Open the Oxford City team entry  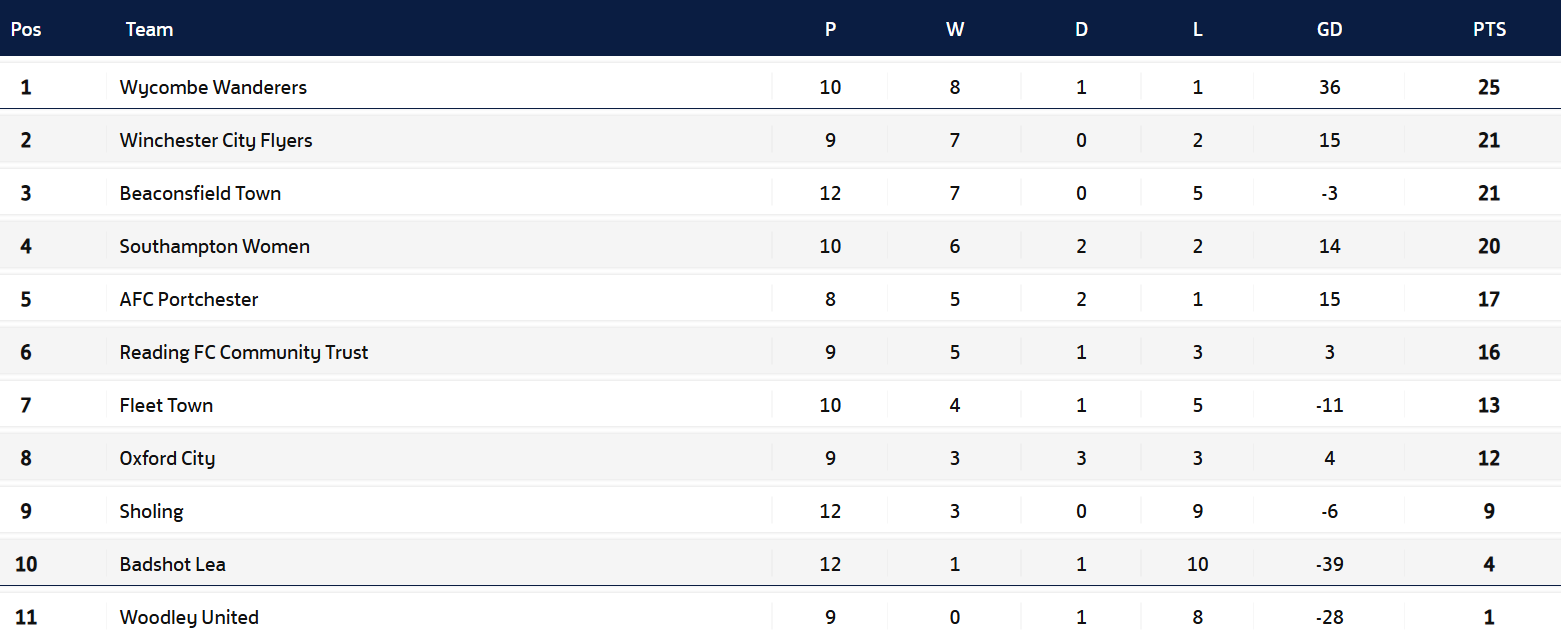click(167, 458)
